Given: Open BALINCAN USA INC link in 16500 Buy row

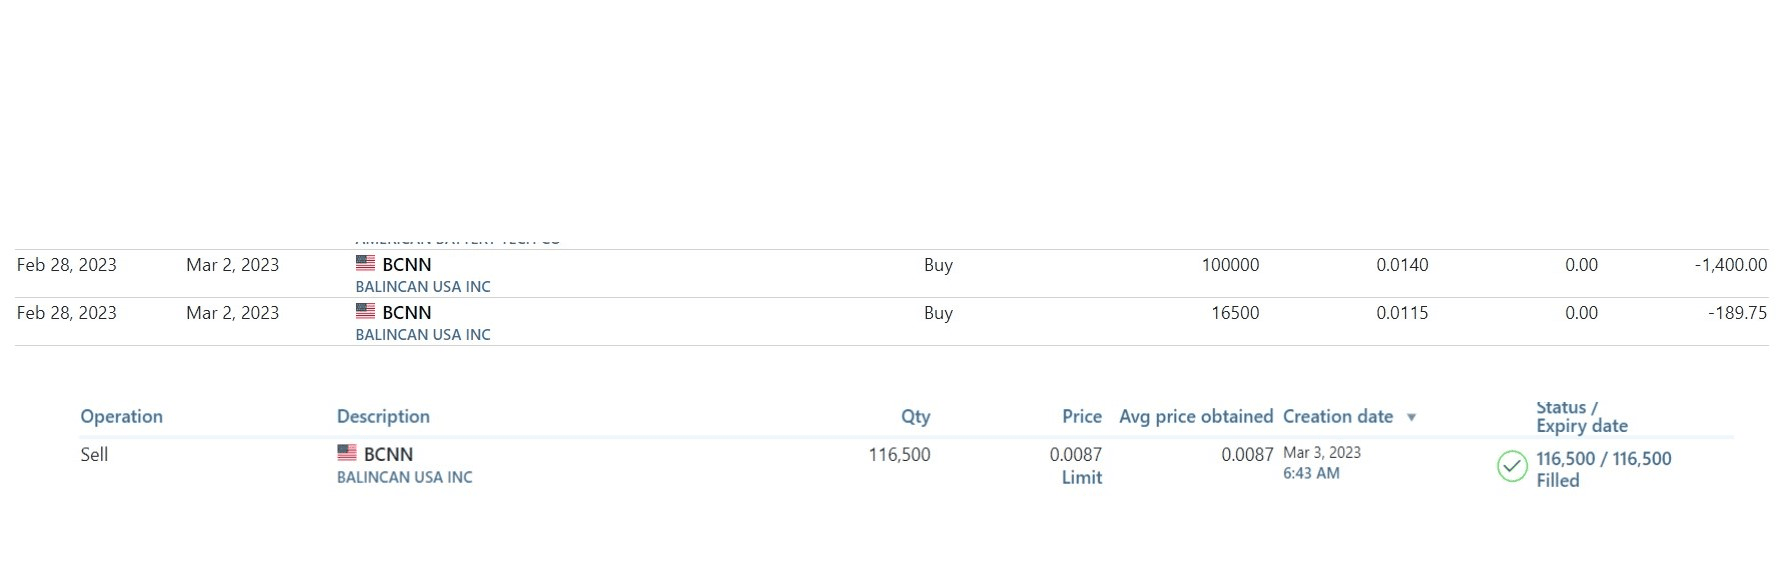Looking at the screenshot, I should tap(423, 335).
